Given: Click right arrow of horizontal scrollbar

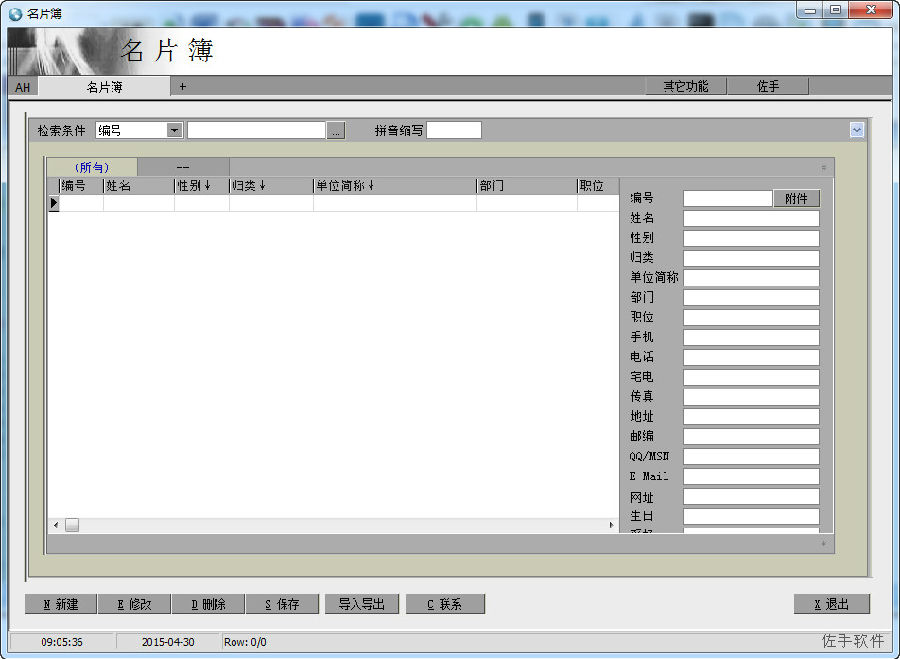Looking at the screenshot, I should pos(611,525).
